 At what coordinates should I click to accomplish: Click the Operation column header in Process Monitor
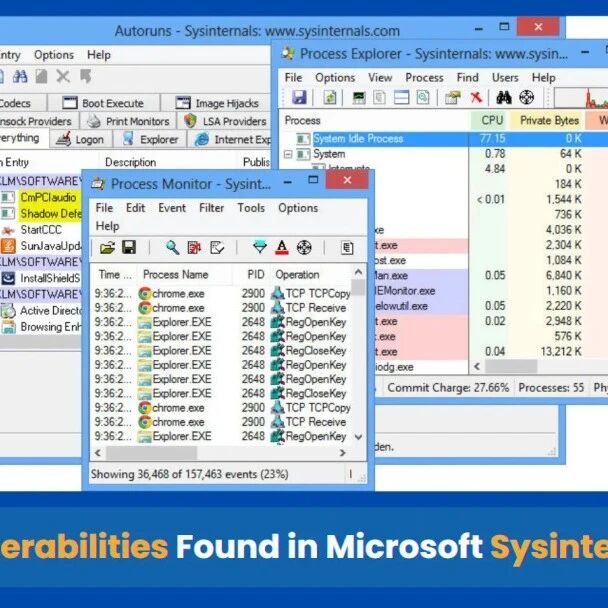(310, 275)
